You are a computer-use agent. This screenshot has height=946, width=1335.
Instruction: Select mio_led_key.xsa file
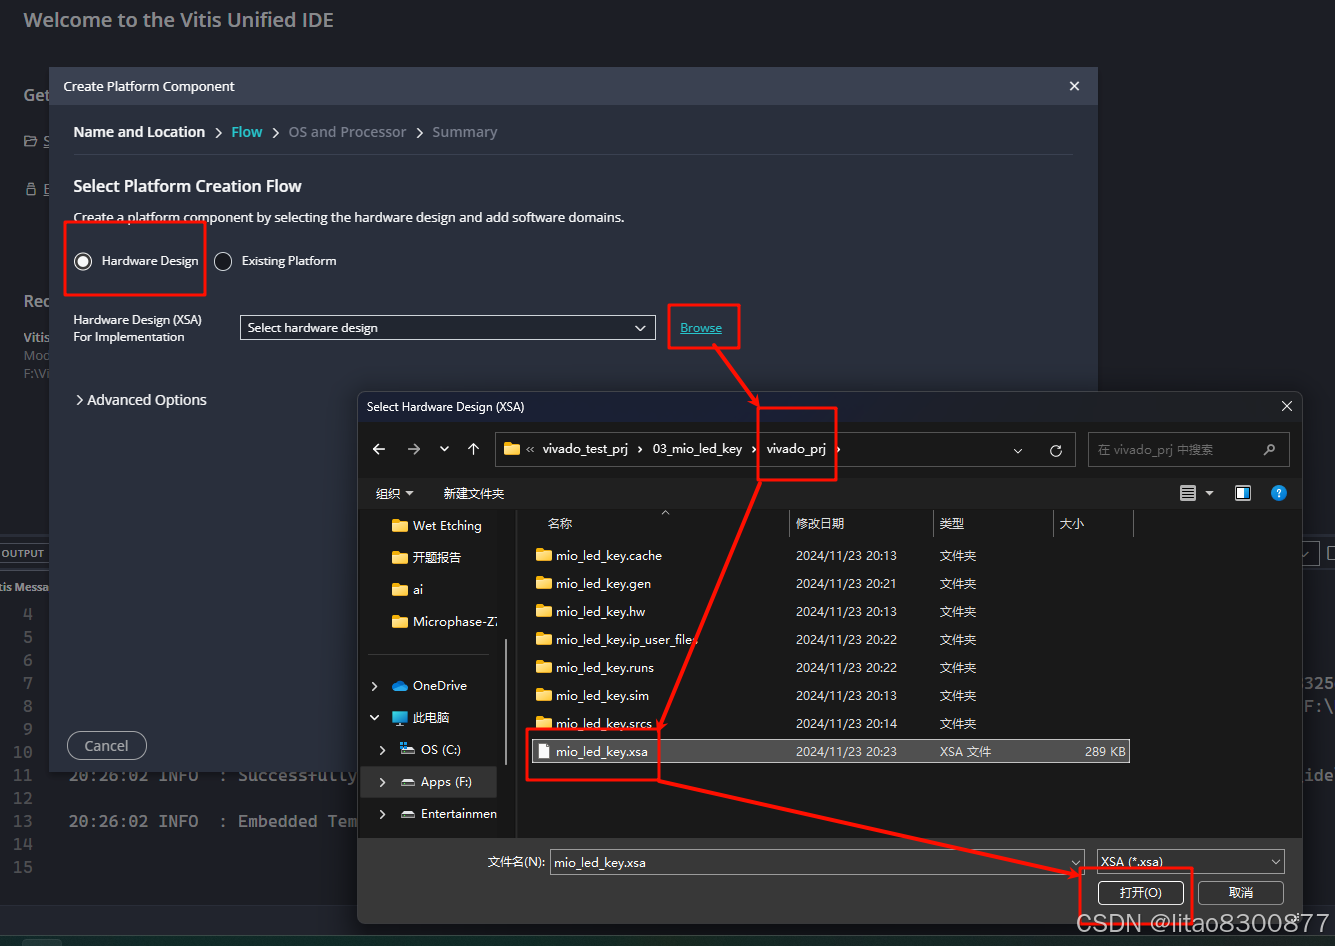pyautogui.click(x=831, y=751)
